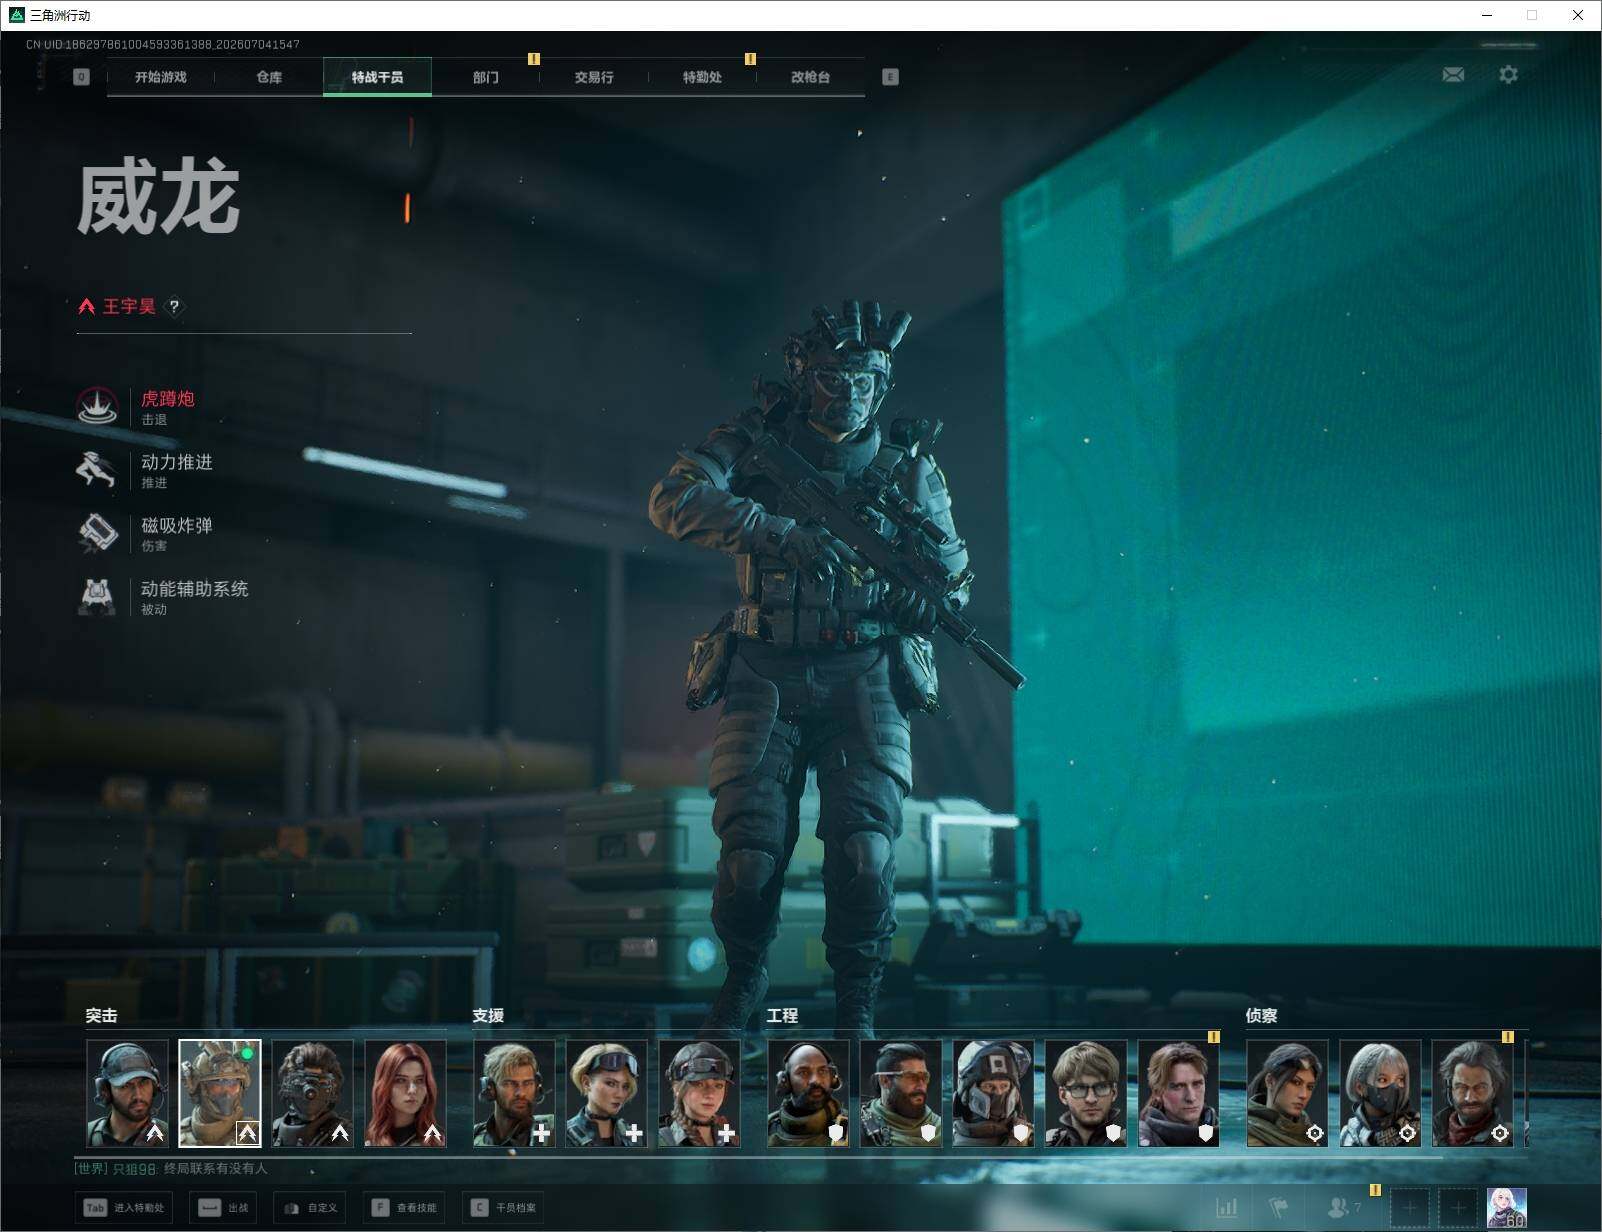
Task: Pick the bearded engineer with orange glasses
Action: [x=901, y=1093]
